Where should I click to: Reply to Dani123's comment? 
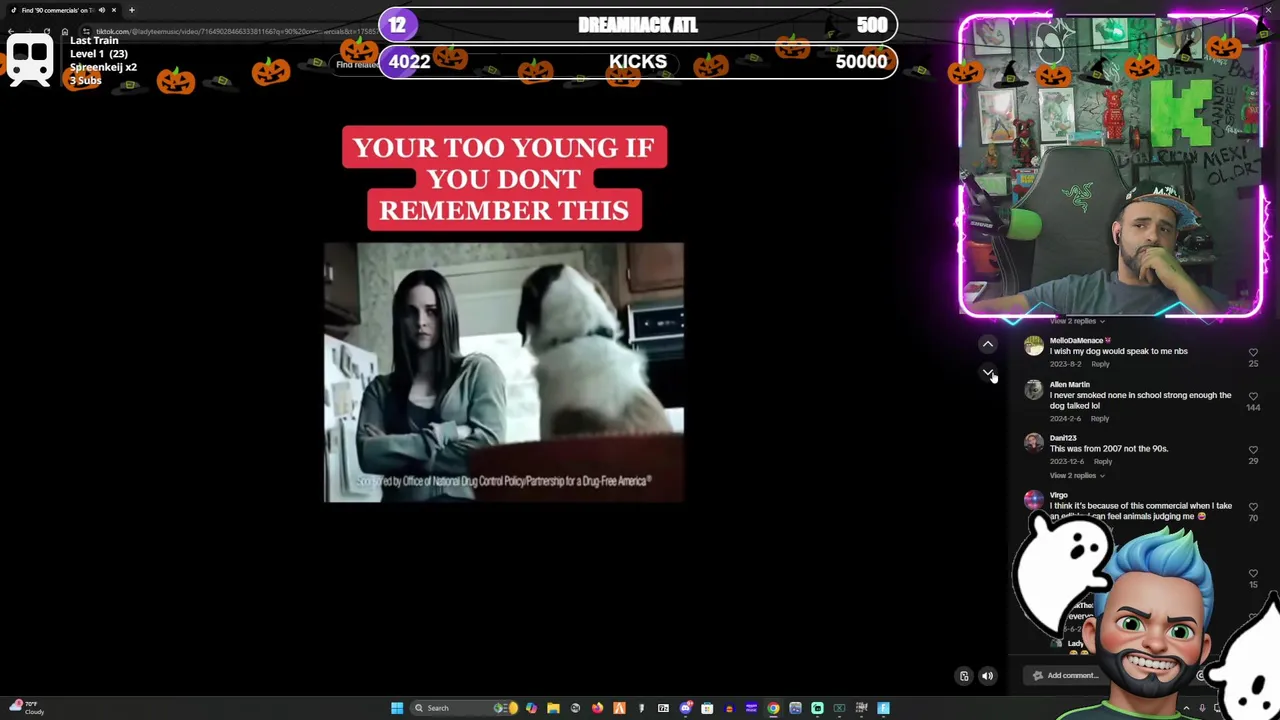tap(1103, 461)
